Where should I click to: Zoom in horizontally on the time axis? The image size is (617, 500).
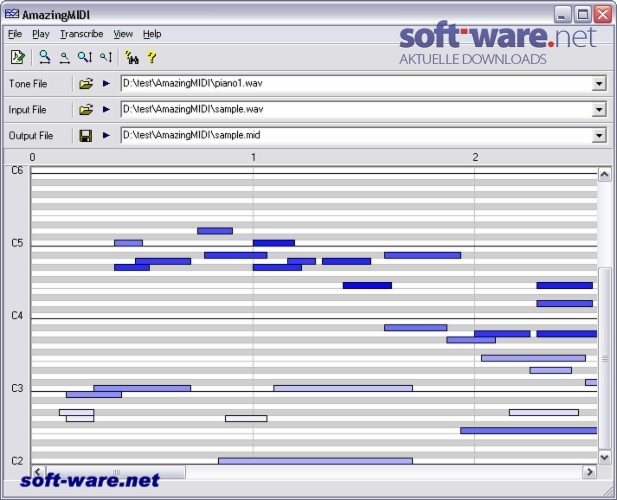[x=45, y=57]
